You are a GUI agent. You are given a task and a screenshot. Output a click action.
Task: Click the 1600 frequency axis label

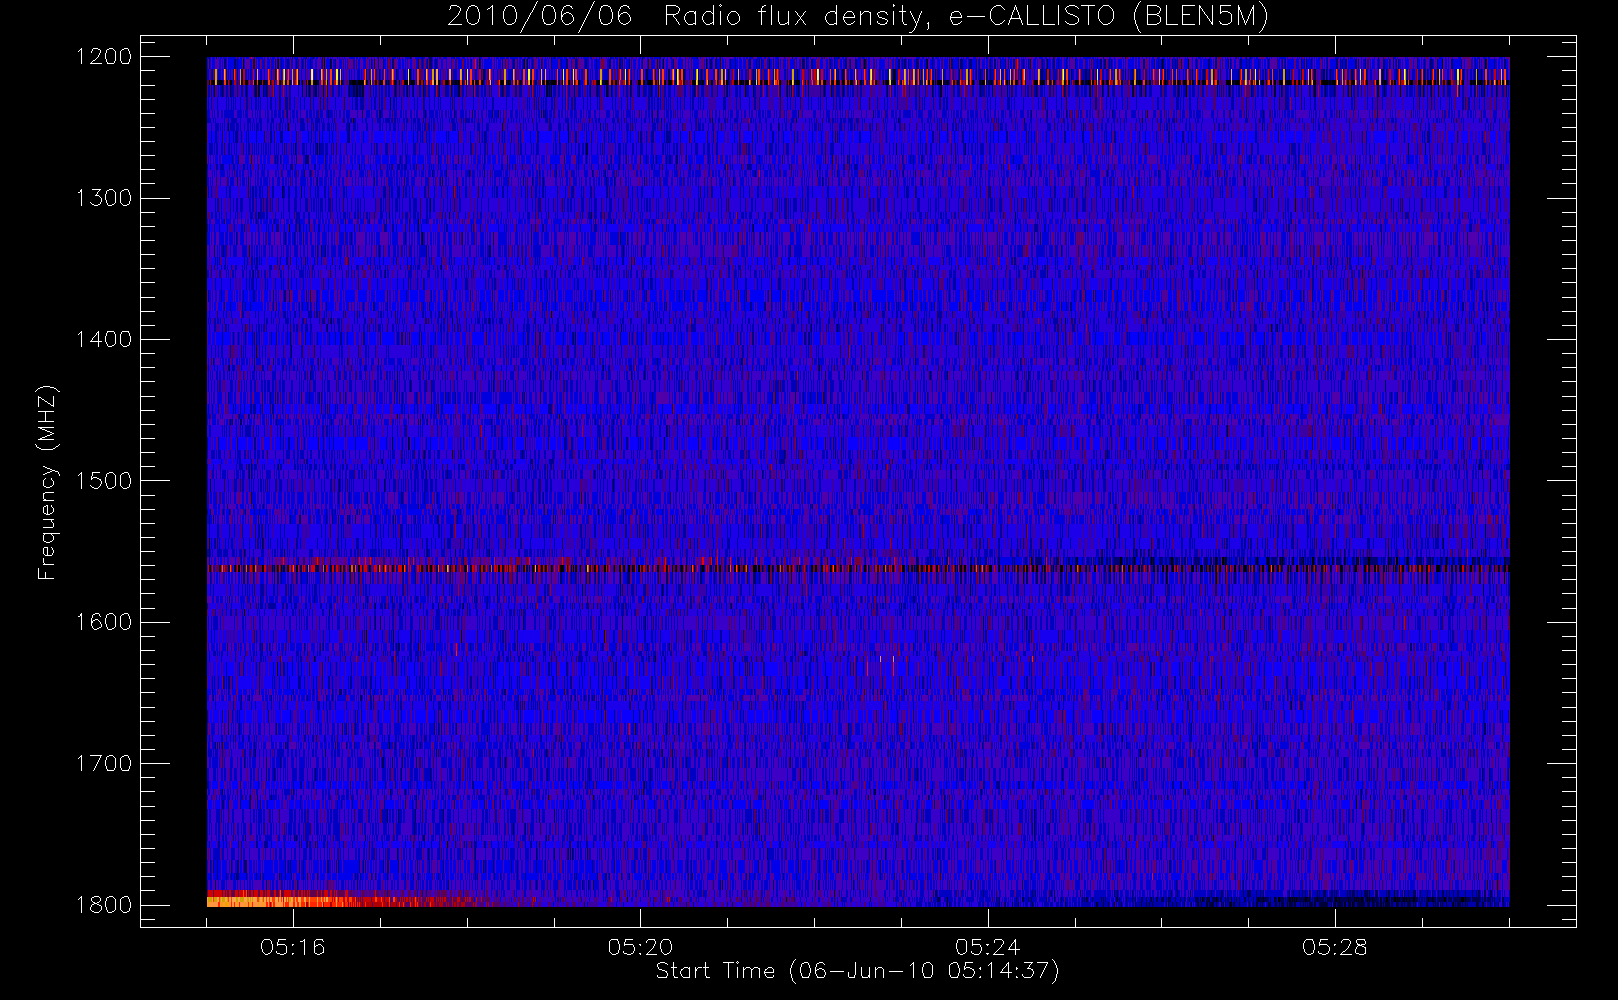click(104, 622)
